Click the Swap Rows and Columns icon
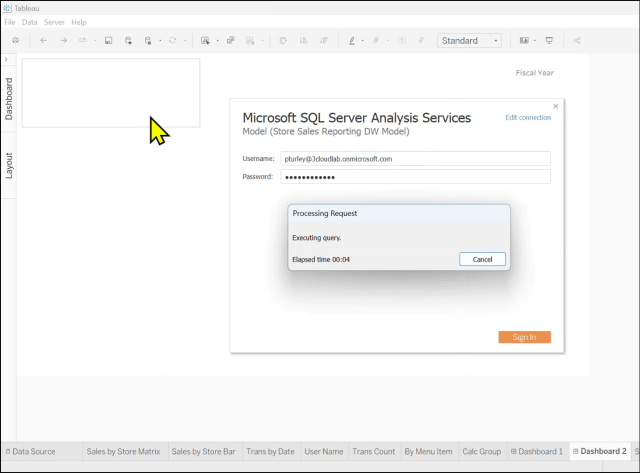 [x=283, y=40]
